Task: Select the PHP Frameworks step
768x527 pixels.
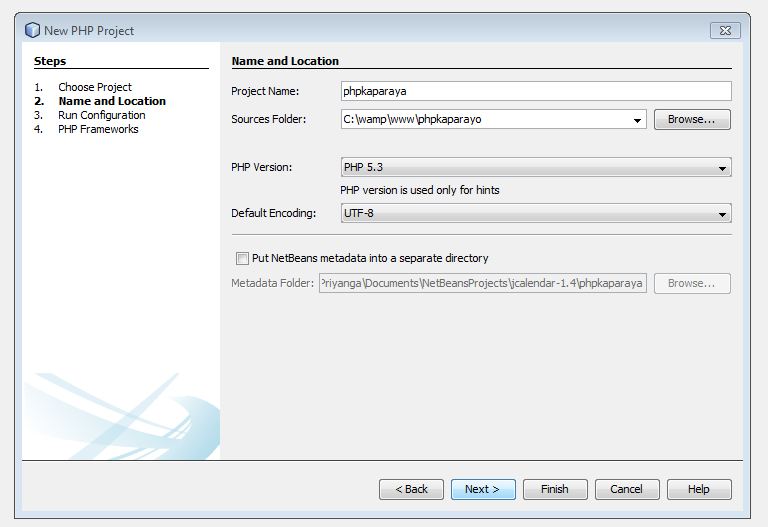Action: [98, 129]
